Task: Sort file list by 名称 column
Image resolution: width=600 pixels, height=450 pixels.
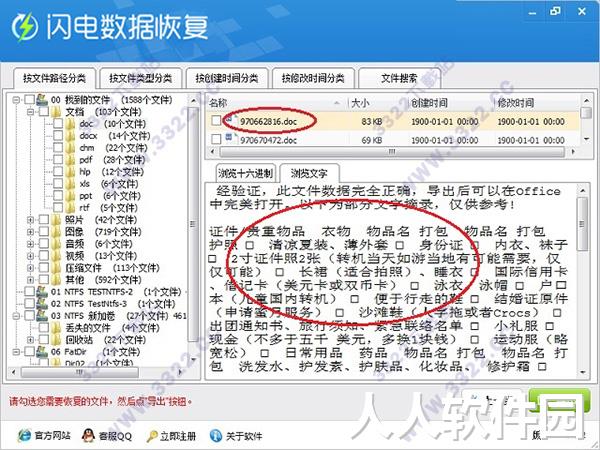Action: [277, 103]
